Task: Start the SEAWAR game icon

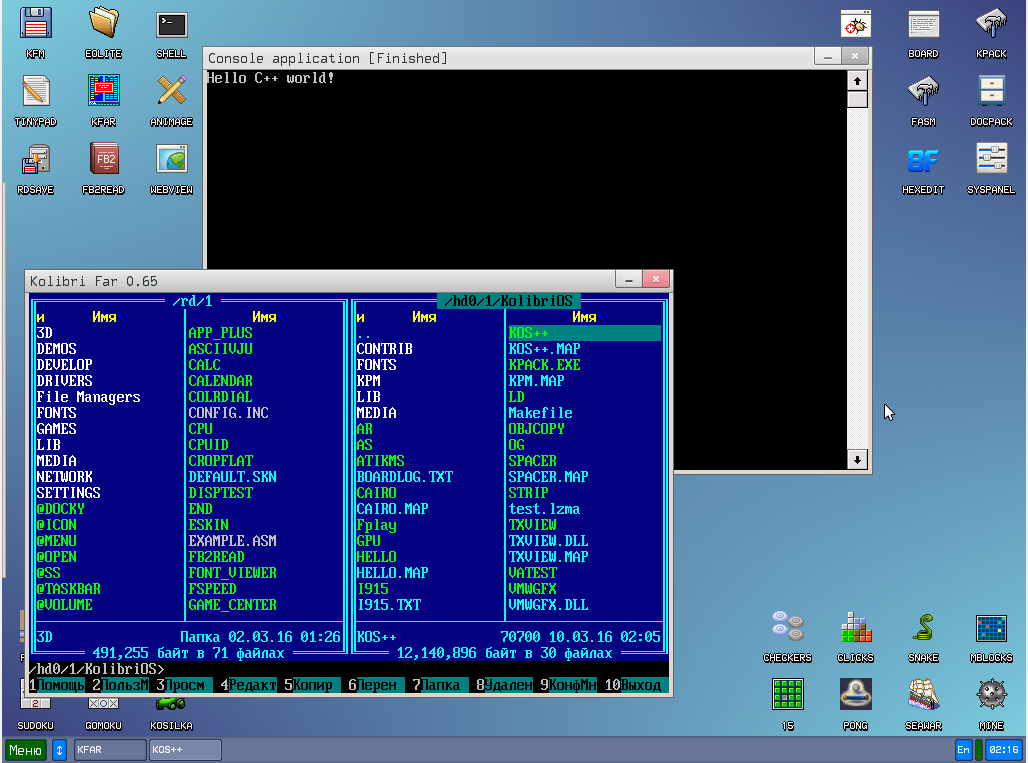Action: click(x=923, y=695)
